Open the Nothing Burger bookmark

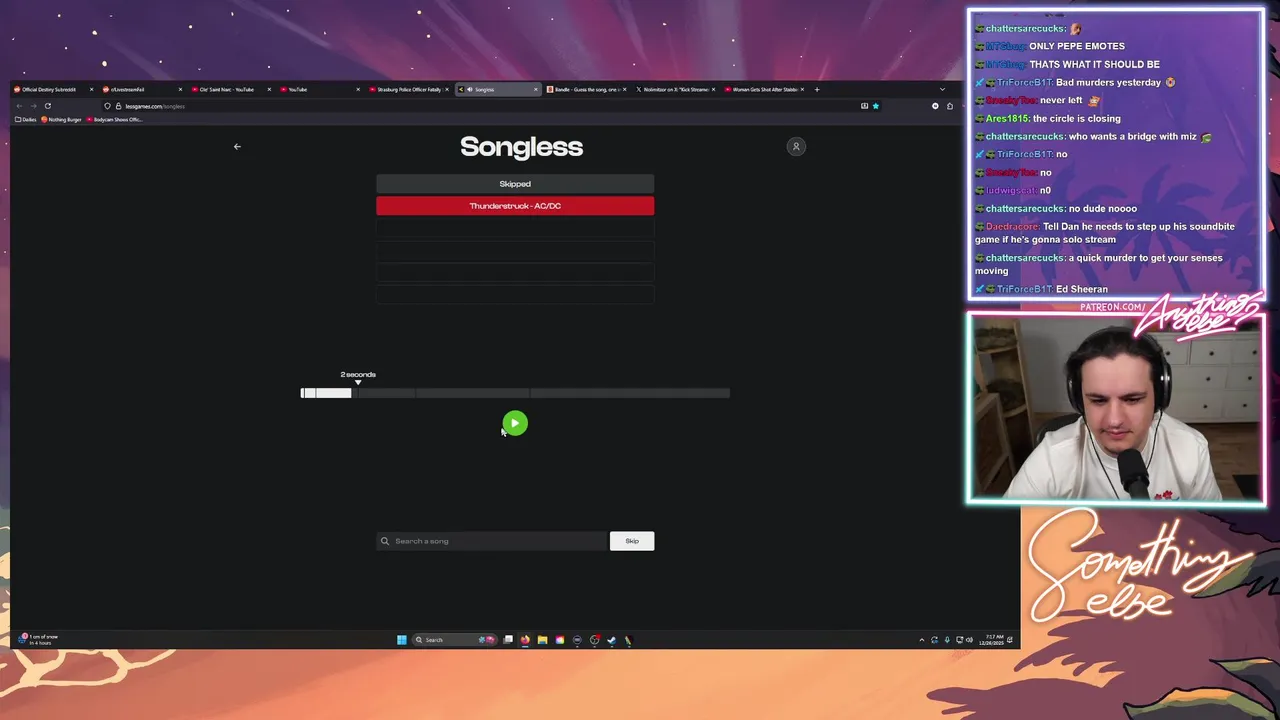[62, 119]
